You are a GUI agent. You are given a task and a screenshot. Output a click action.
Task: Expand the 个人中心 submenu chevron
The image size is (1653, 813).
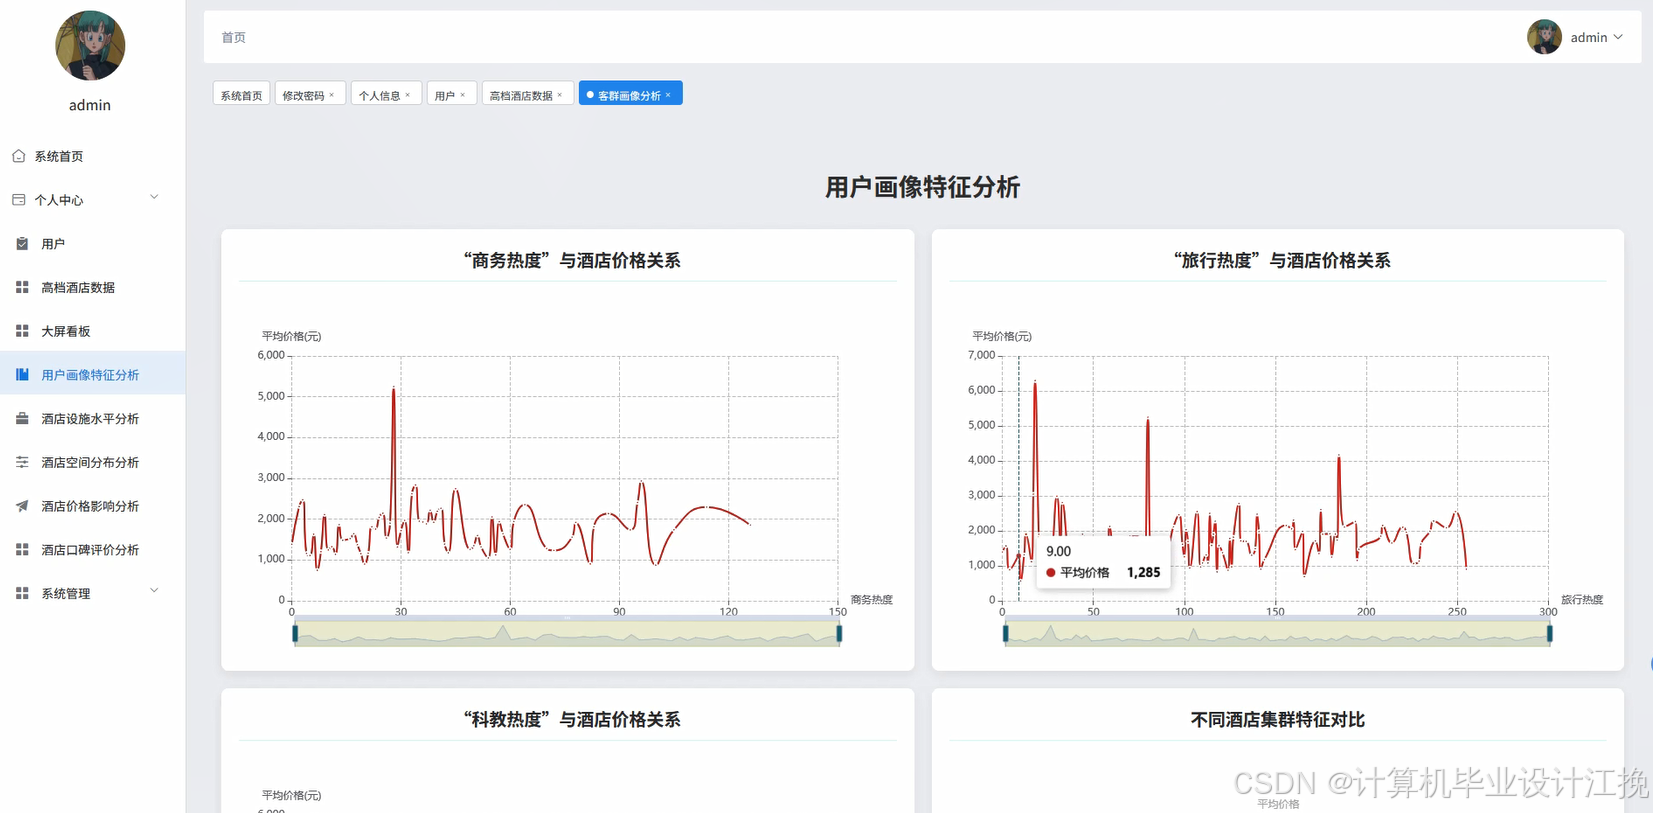coord(154,197)
